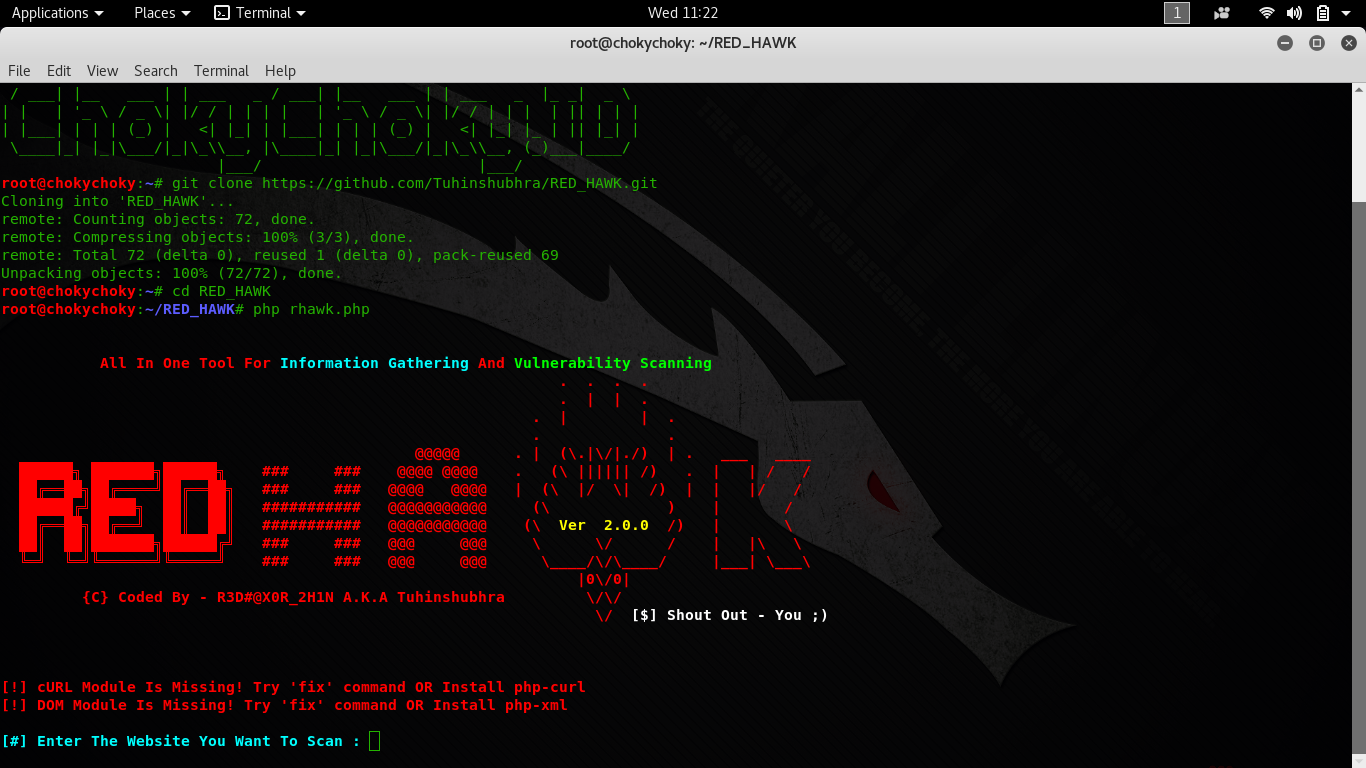The height and width of the screenshot is (768, 1366).
Task: Click 'Vulnerability Scanning' green text
Action: [613, 364]
